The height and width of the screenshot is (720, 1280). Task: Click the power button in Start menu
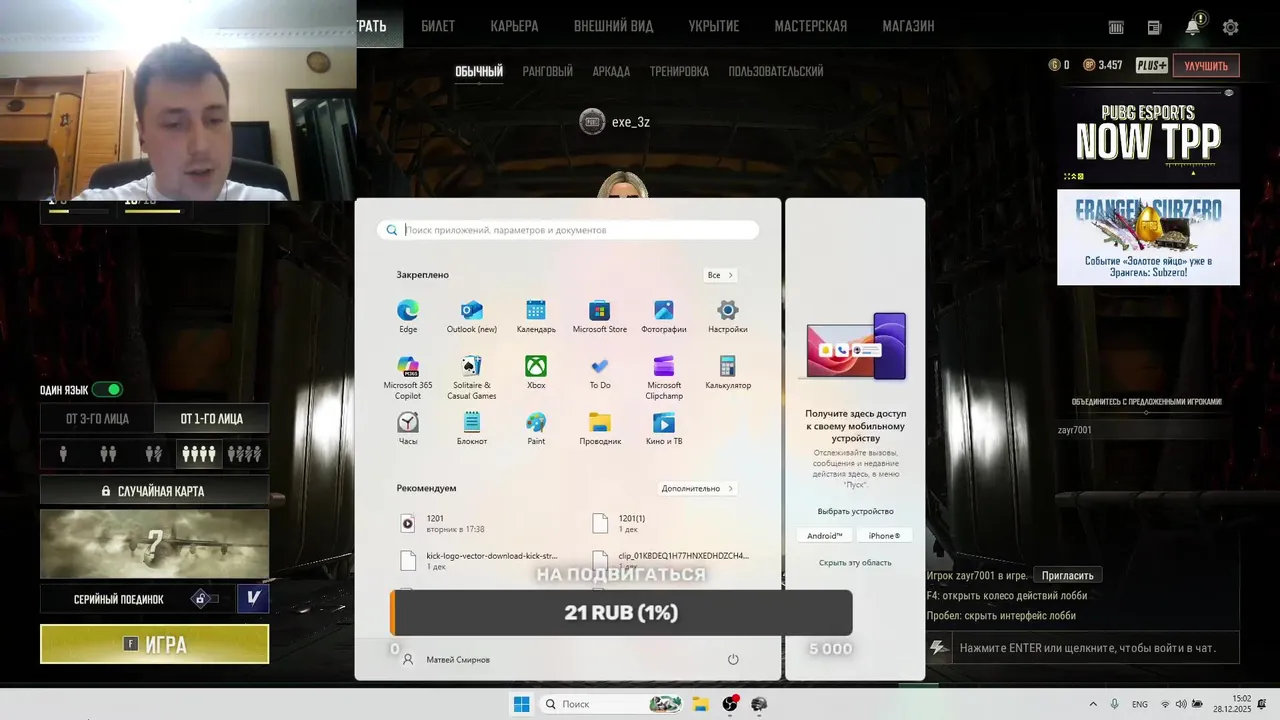pyautogui.click(x=733, y=659)
